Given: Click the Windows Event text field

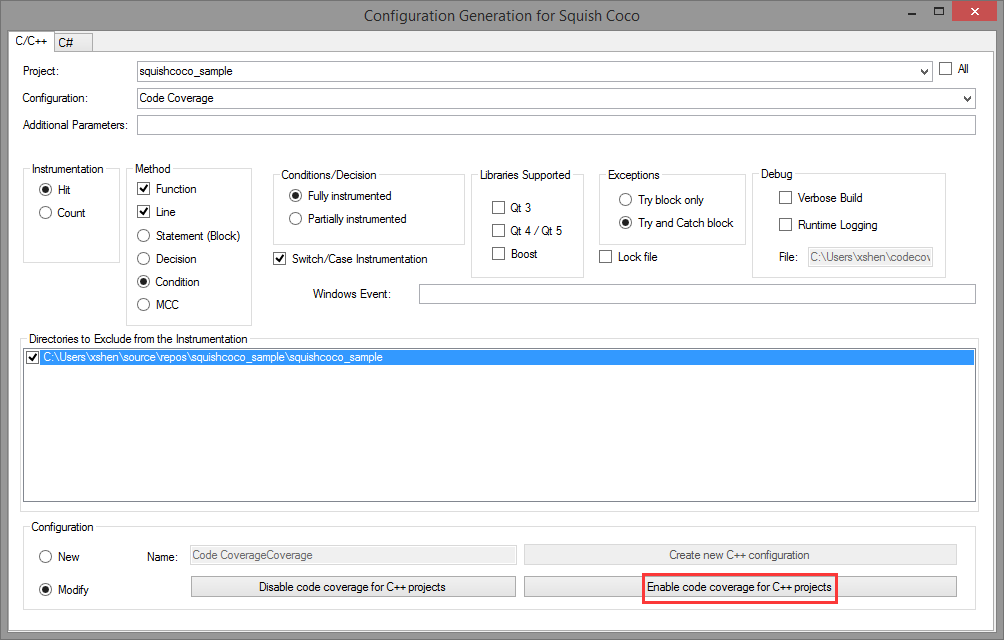Looking at the screenshot, I should pyautogui.click(x=696, y=294).
